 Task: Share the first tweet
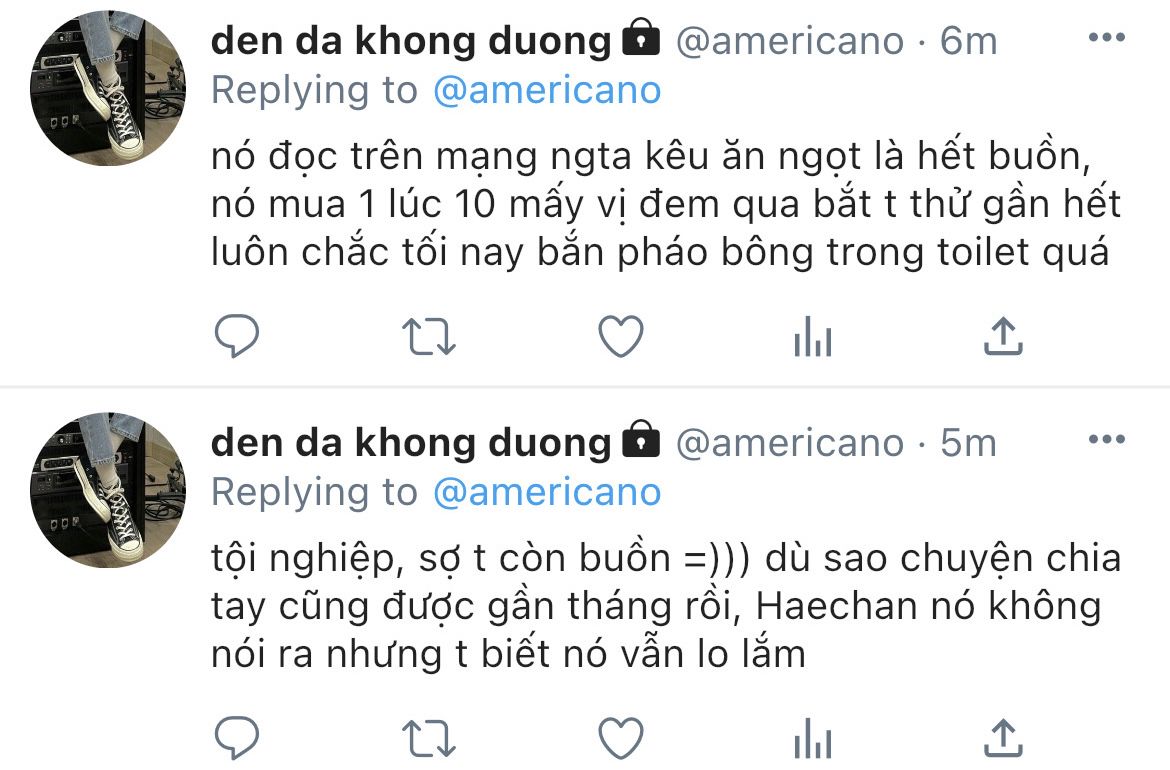pyautogui.click(x=1003, y=336)
